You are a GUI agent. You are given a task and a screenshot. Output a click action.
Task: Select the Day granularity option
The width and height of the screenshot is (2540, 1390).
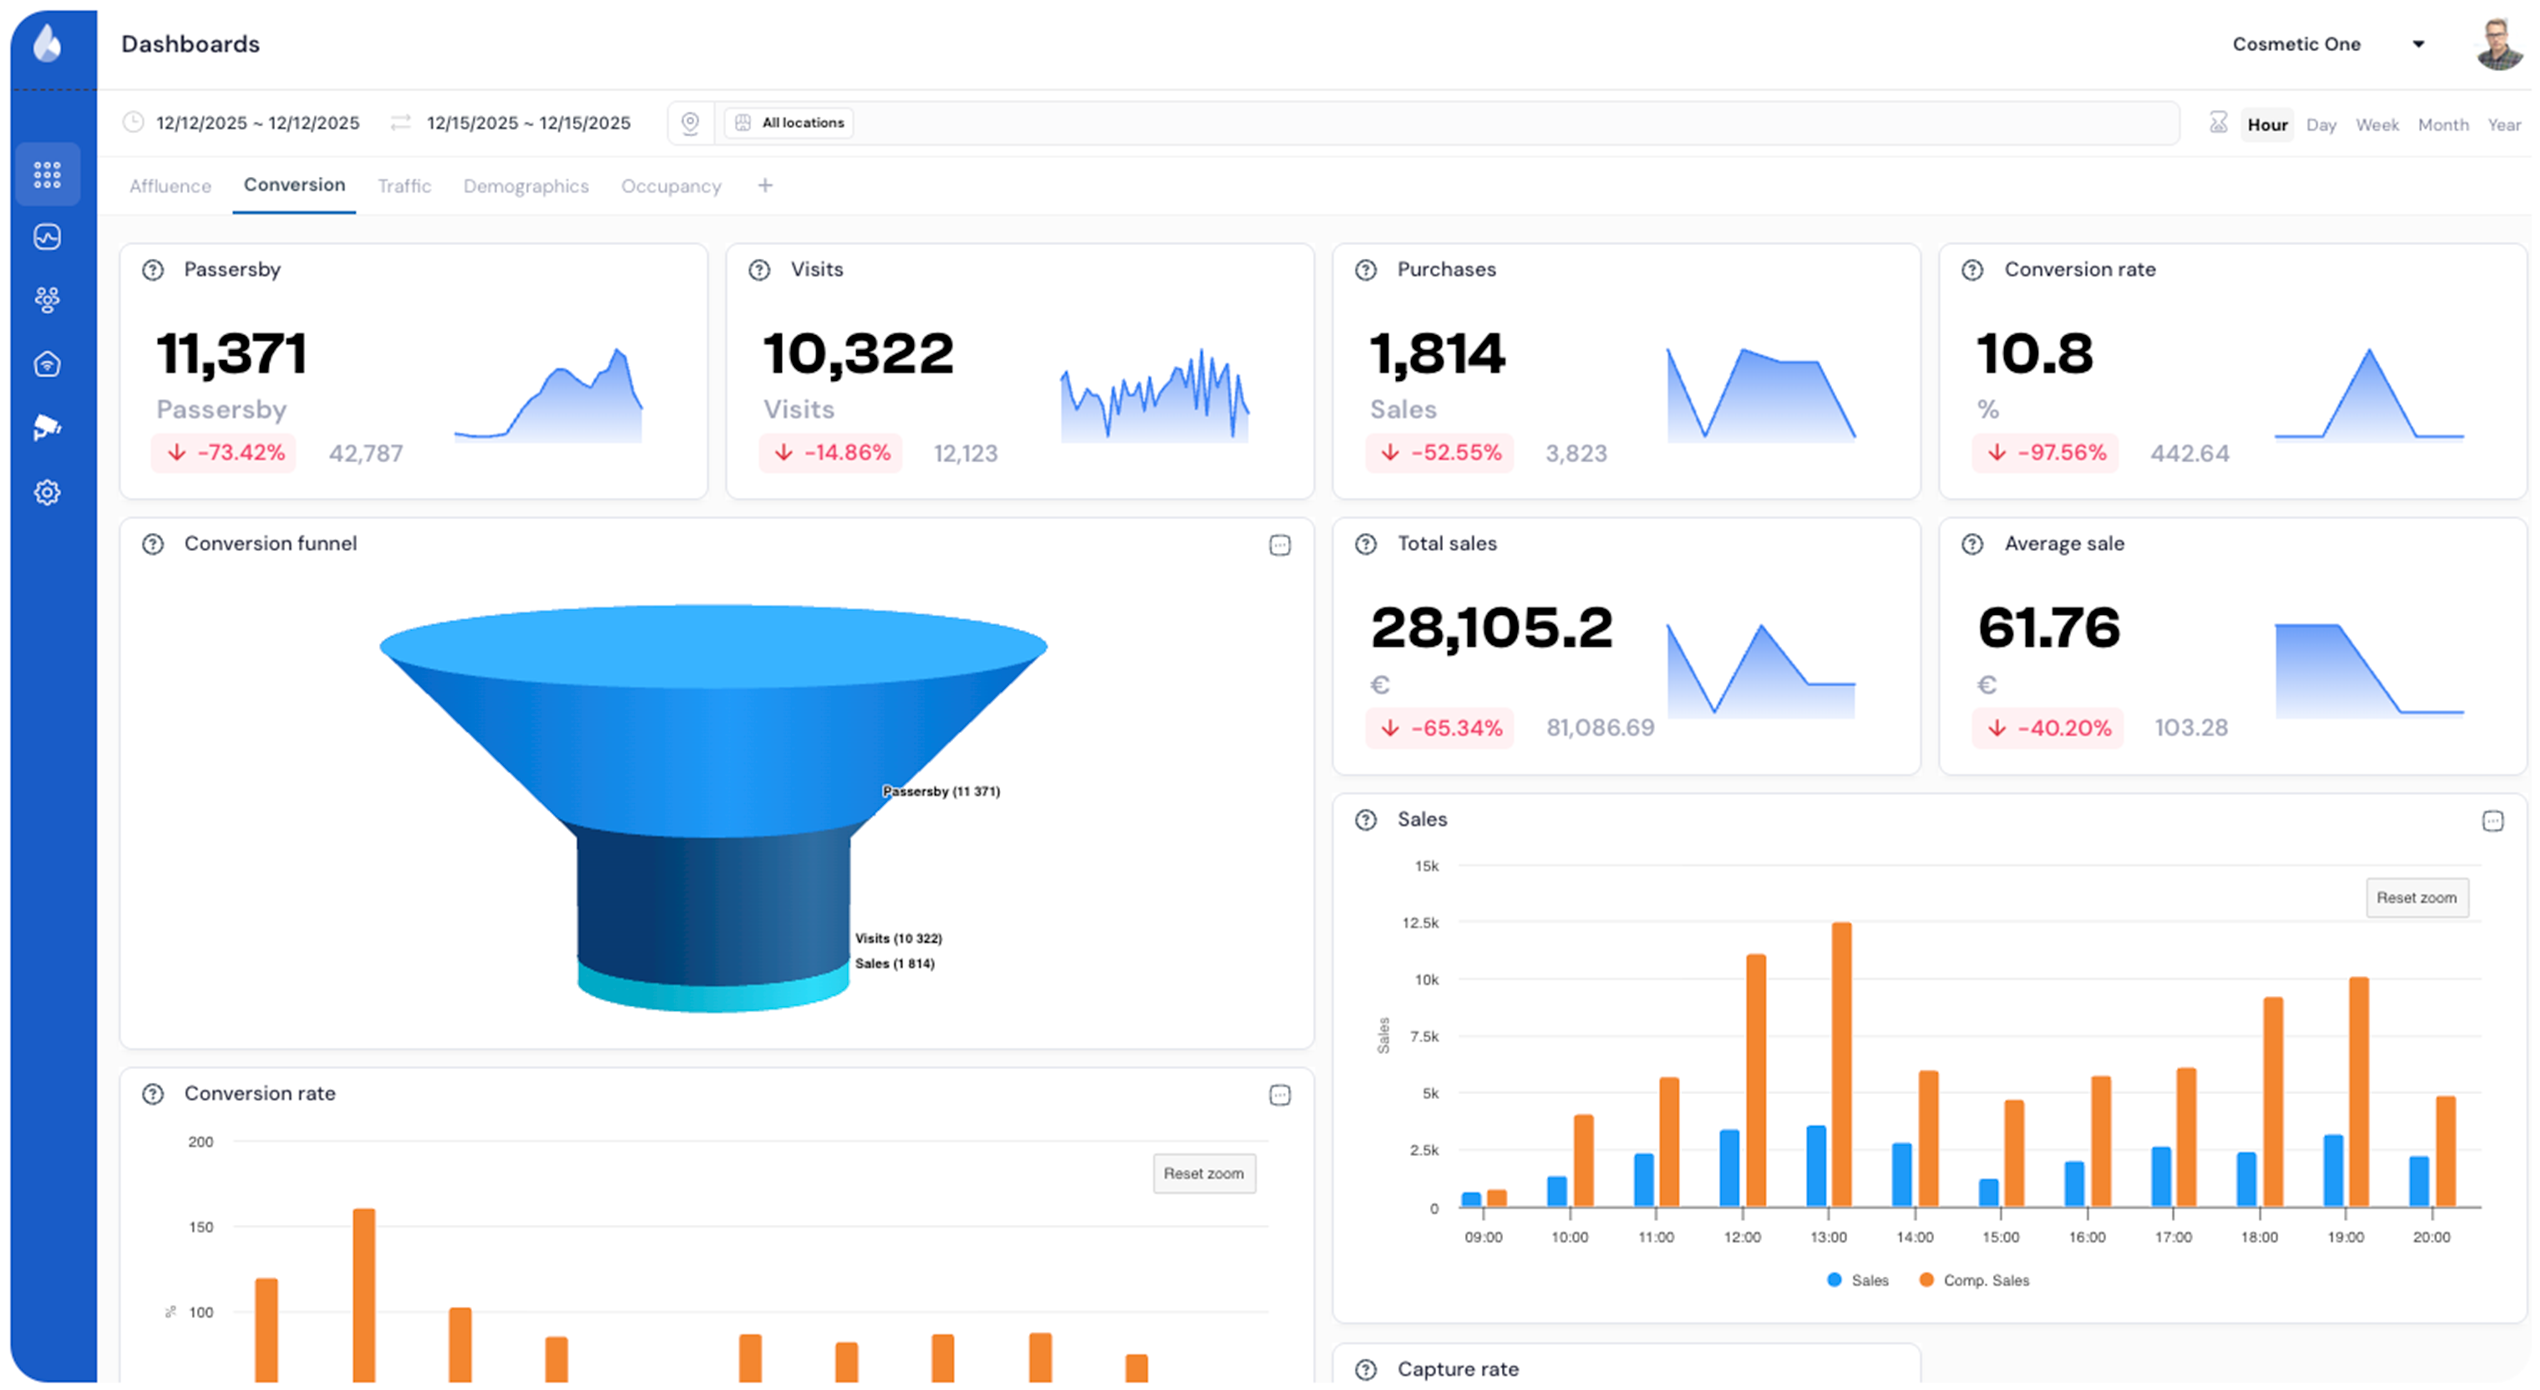[2320, 125]
